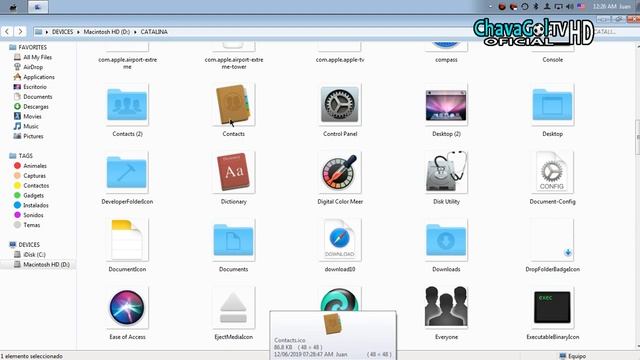Select the Documents folder icon

pos(233,240)
